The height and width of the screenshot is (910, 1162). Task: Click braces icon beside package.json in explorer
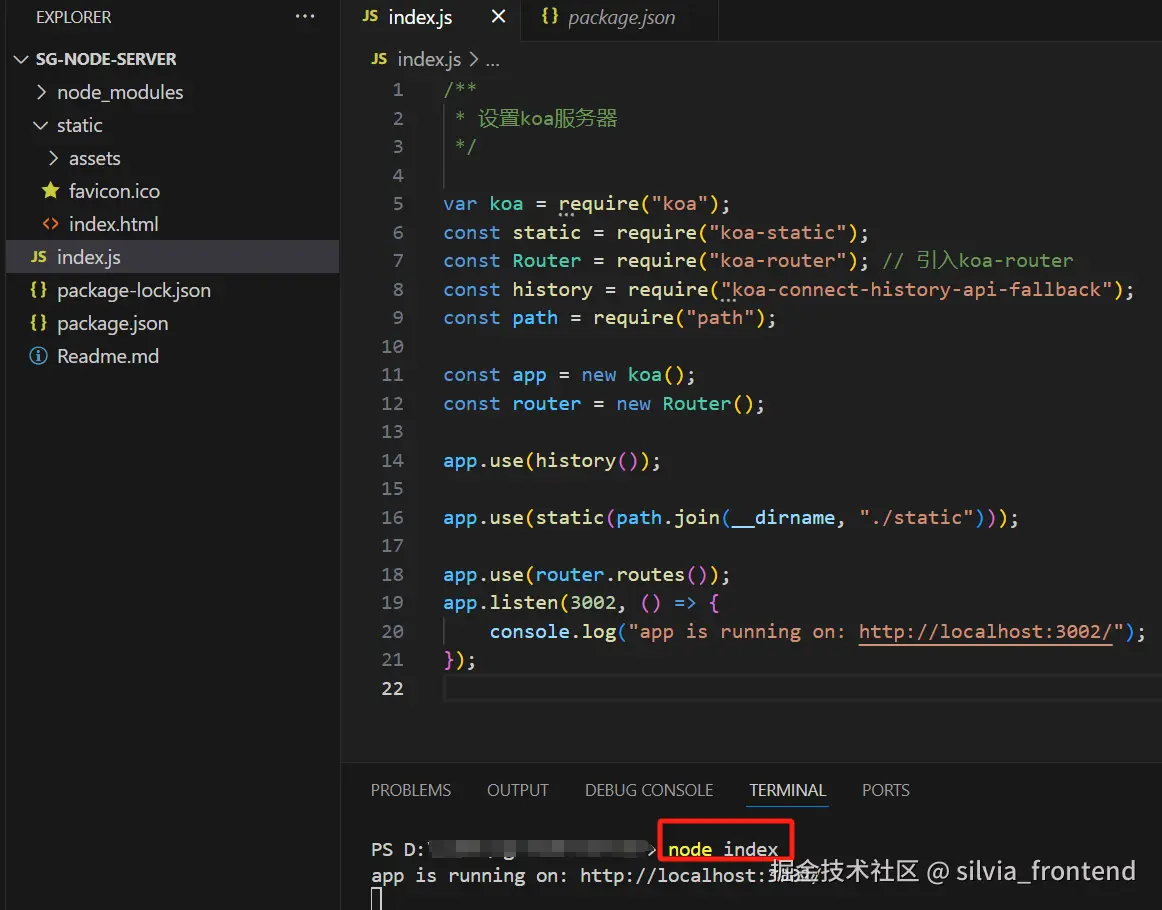pos(39,322)
